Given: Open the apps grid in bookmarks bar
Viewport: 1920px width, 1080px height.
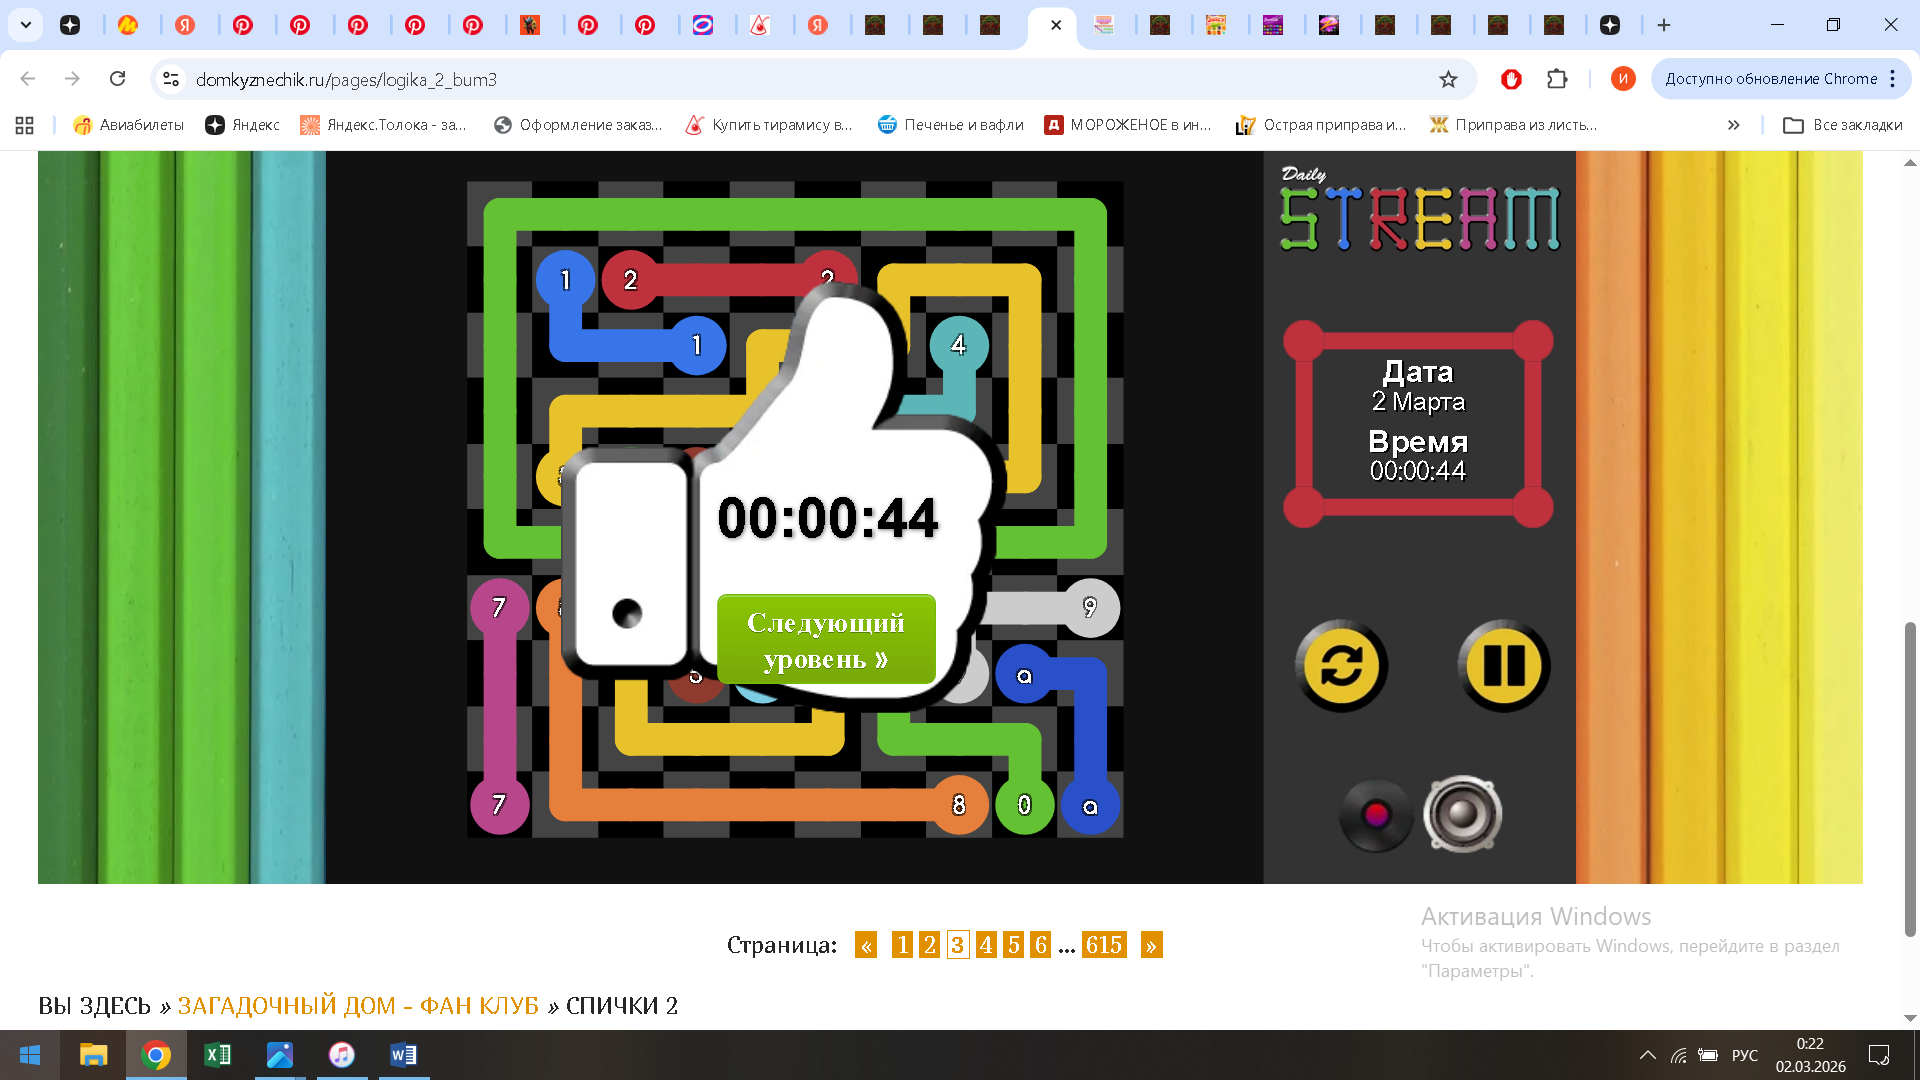Looking at the screenshot, I should 25,125.
